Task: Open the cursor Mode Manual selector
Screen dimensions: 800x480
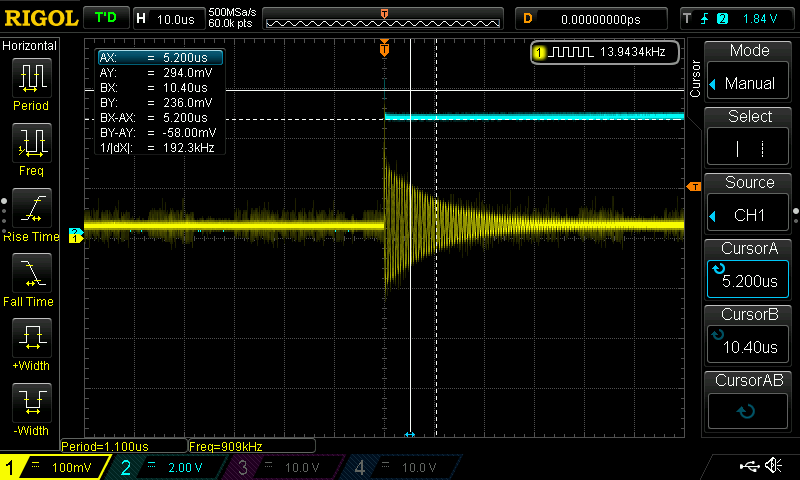Action: (x=749, y=73)
